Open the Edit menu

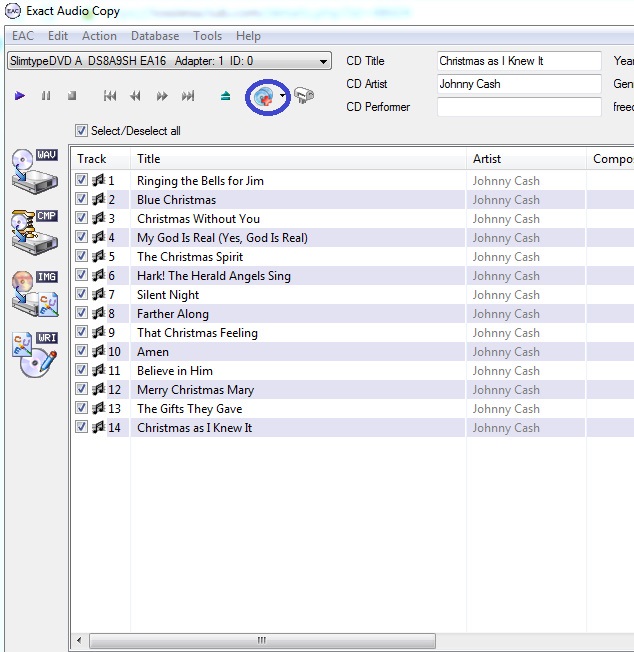[58, 36]
